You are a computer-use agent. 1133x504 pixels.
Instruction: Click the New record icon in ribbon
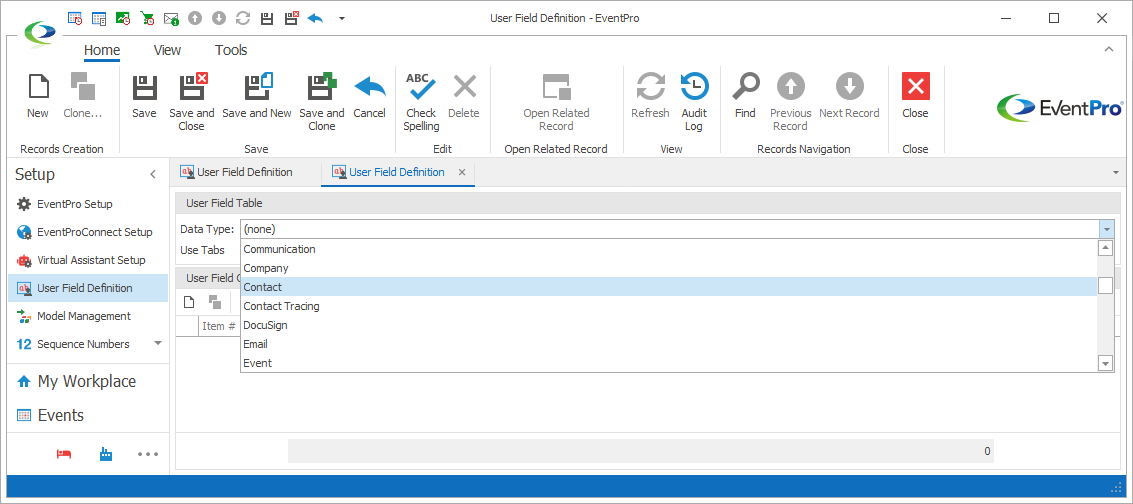[38, 87]
